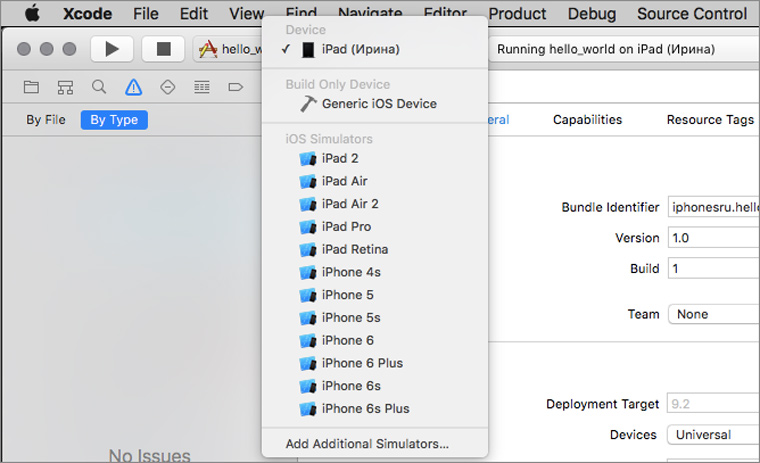The width and height of the screenshot is (760, 463).
Task: Select iPad Air simulator
Action: click(375, 181)
